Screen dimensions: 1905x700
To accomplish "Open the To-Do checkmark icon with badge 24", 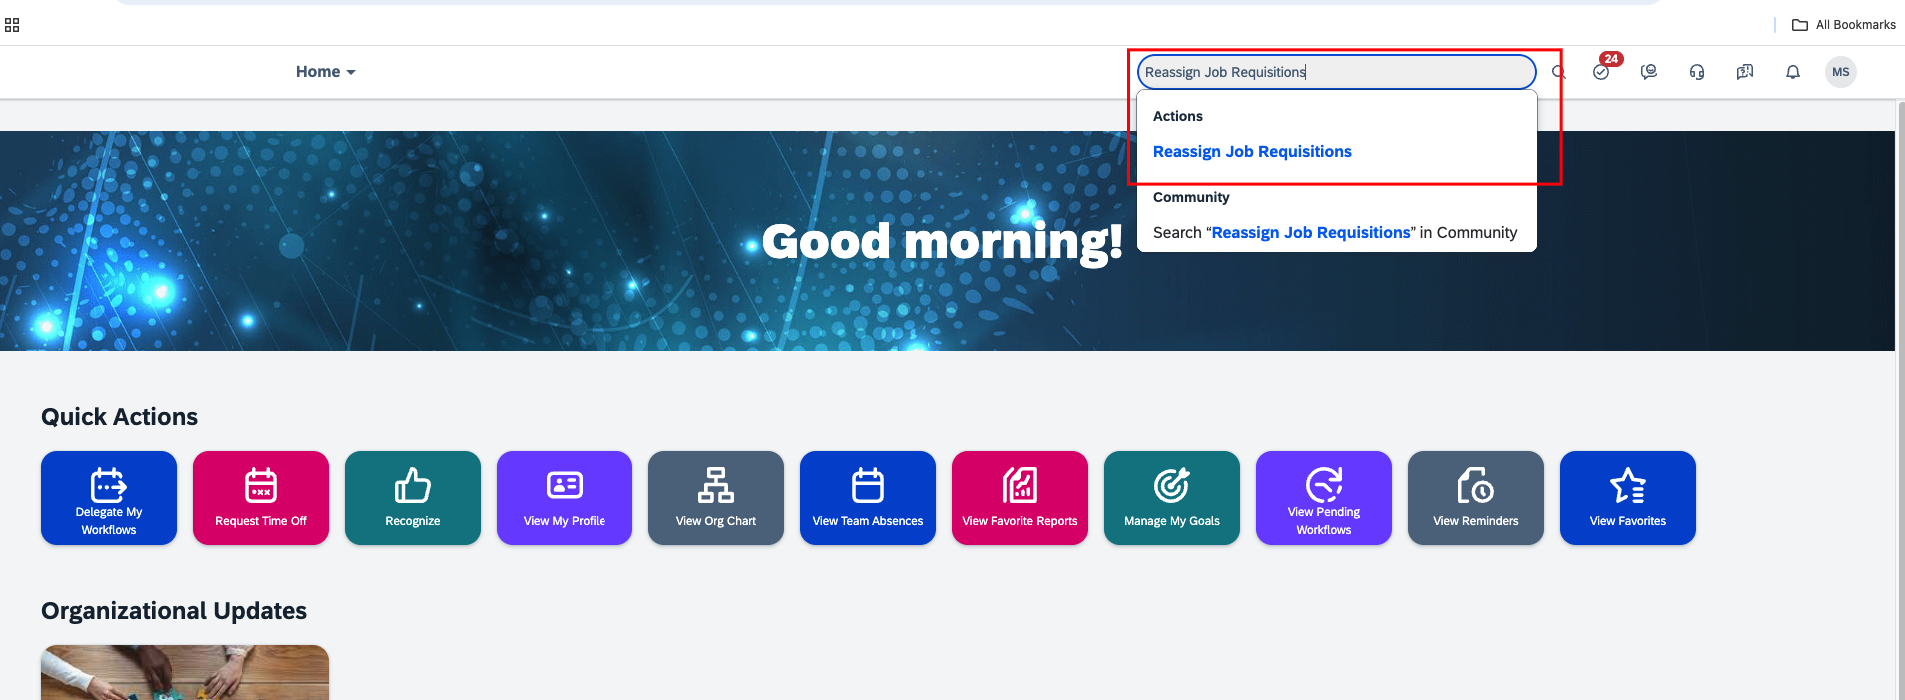I will tap(1602, 72).
